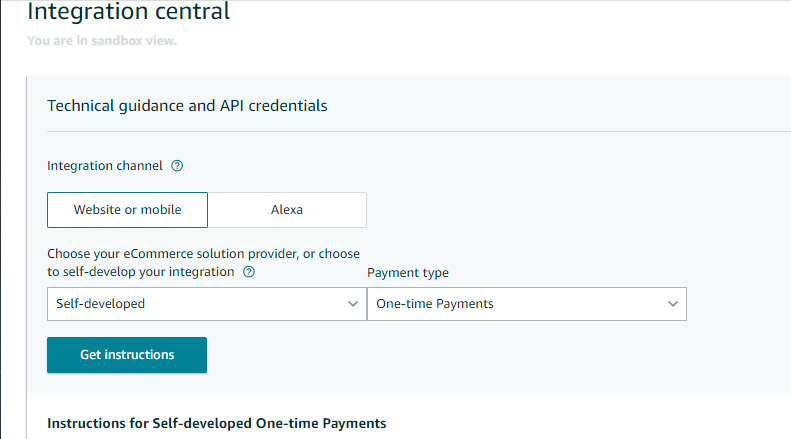Click the Payment type label
The width and height of the screenshot is (791, 439).
point(408,272)
